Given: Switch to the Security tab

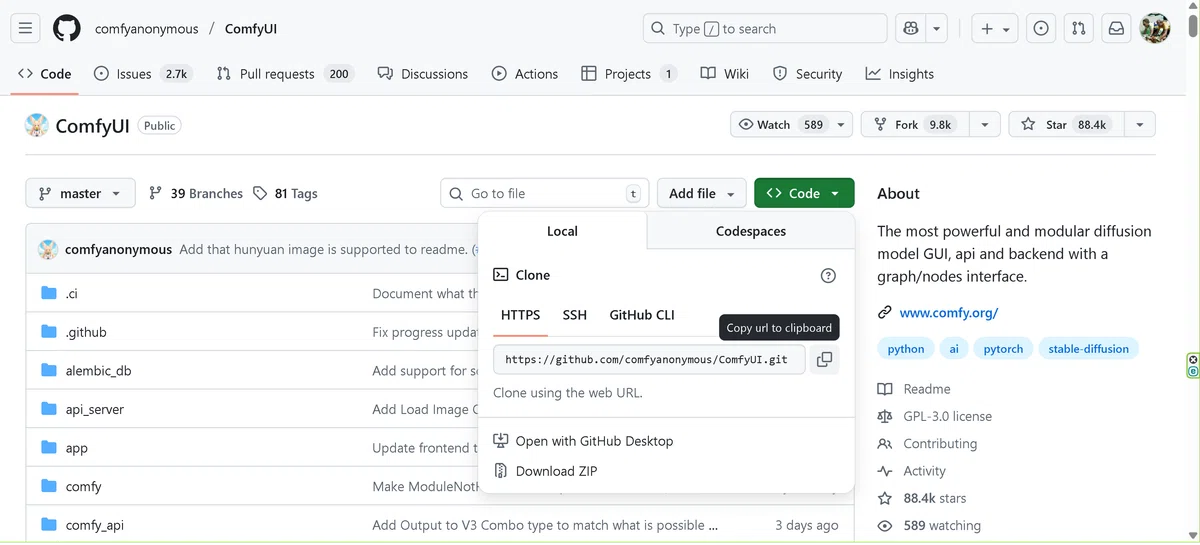Looking at the screenshot, I should 807,74.
